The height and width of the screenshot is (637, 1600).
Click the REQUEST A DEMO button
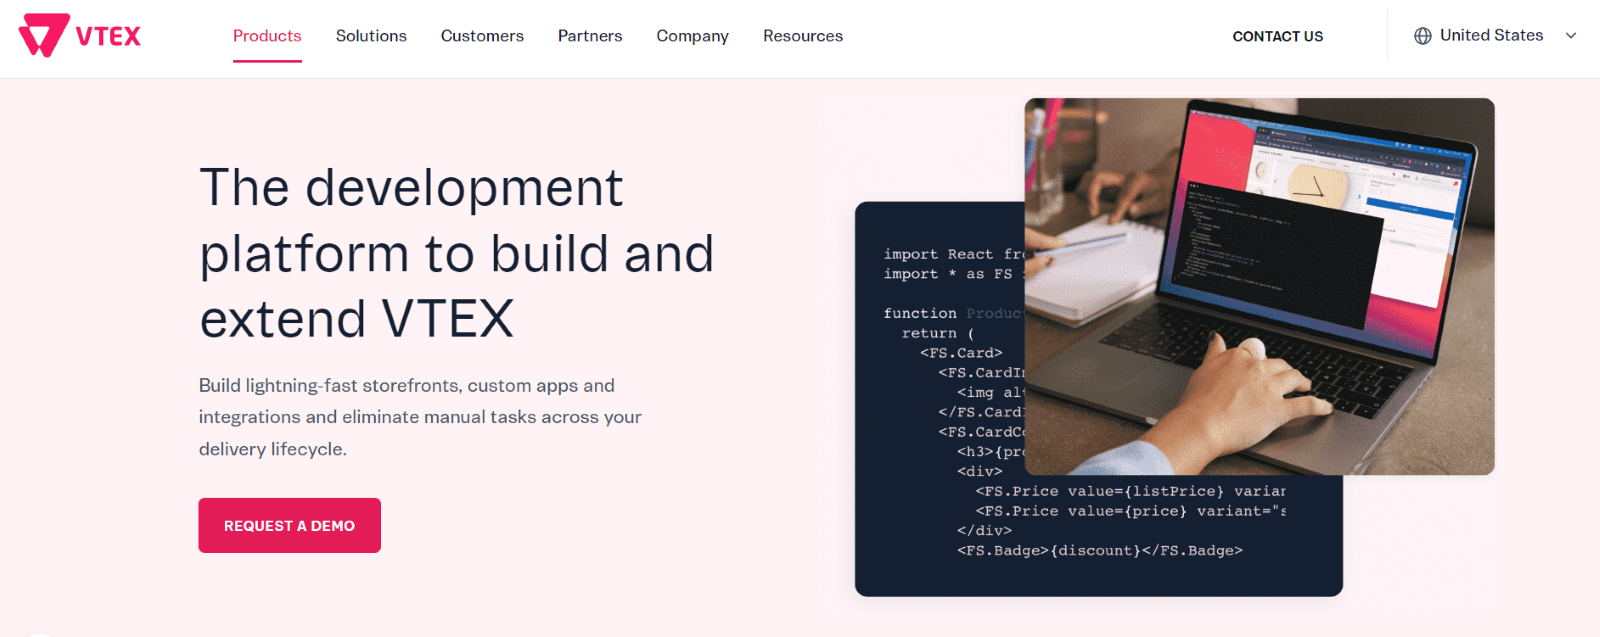point(289,525)
